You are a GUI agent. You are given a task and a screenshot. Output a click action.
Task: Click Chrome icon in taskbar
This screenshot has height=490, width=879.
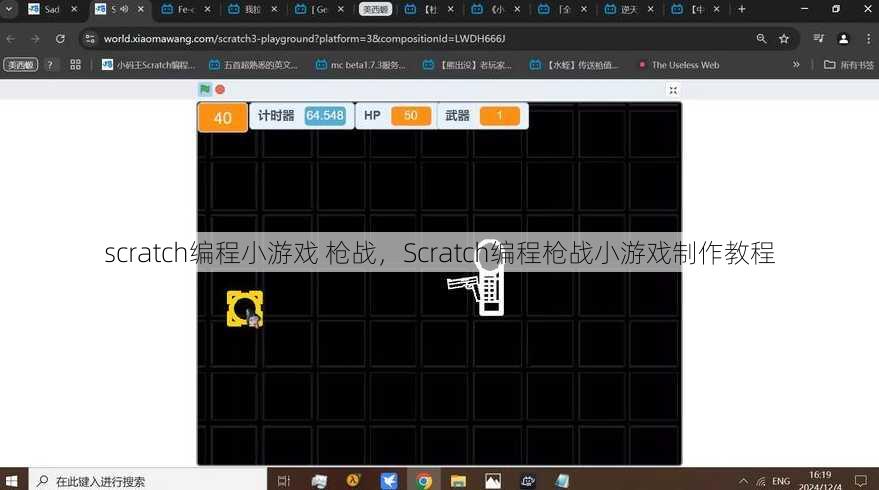point(424,481)
